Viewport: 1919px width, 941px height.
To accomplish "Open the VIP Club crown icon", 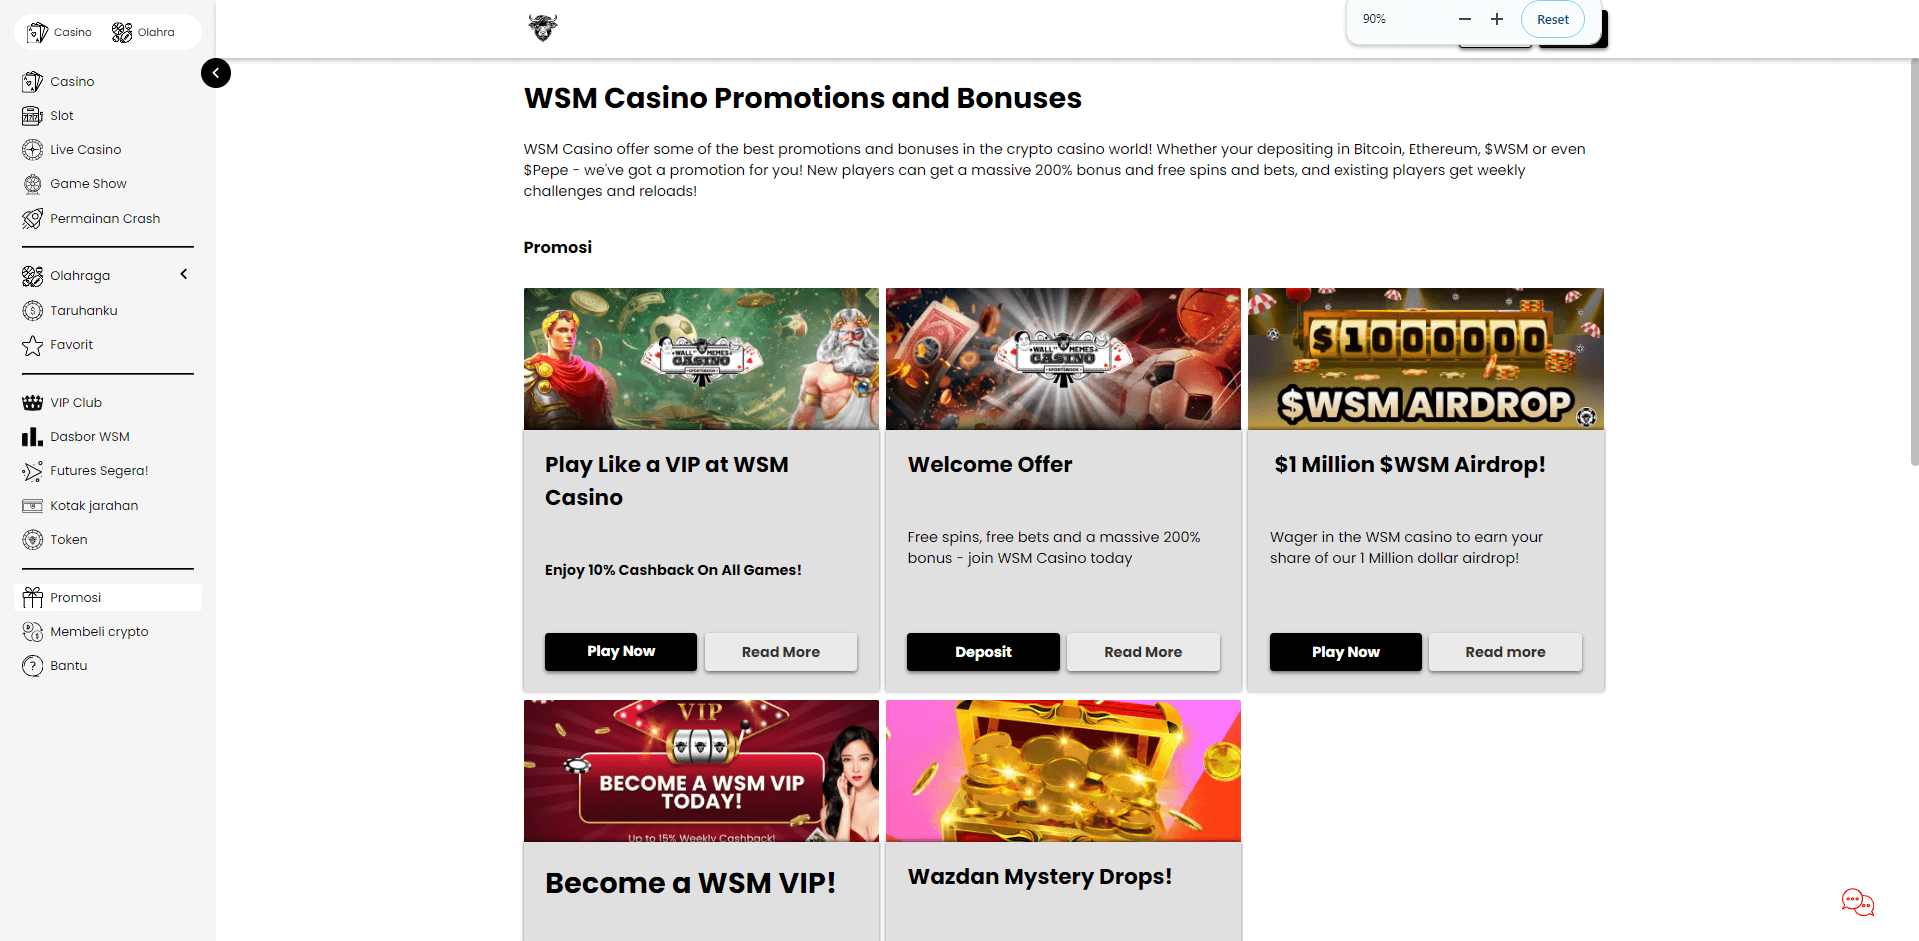I will [33, 403].
